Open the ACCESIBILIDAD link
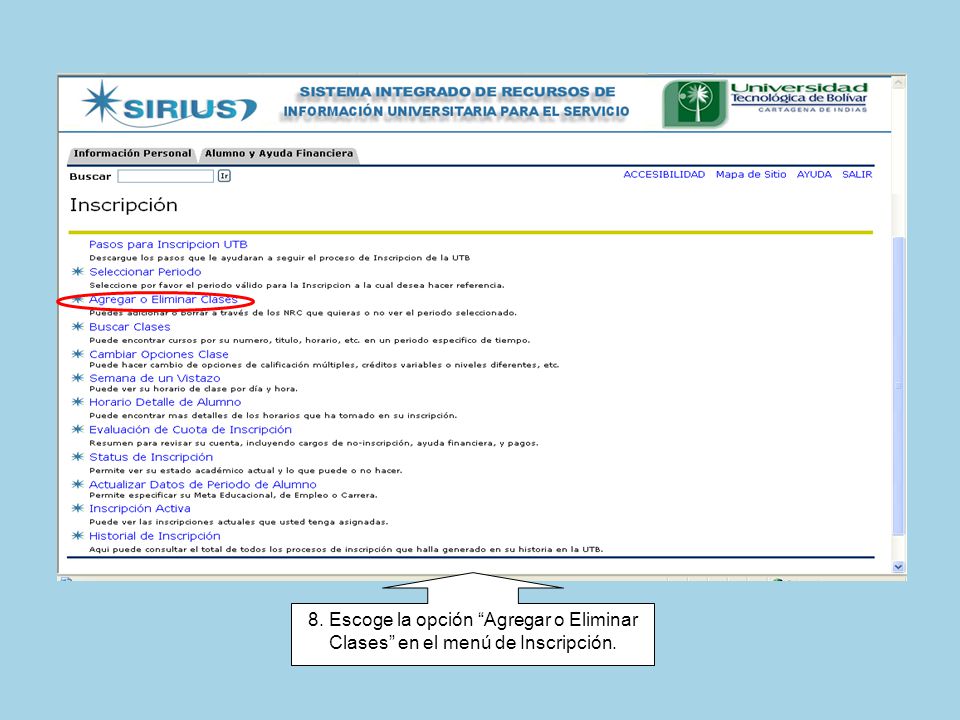 point(664,174)
